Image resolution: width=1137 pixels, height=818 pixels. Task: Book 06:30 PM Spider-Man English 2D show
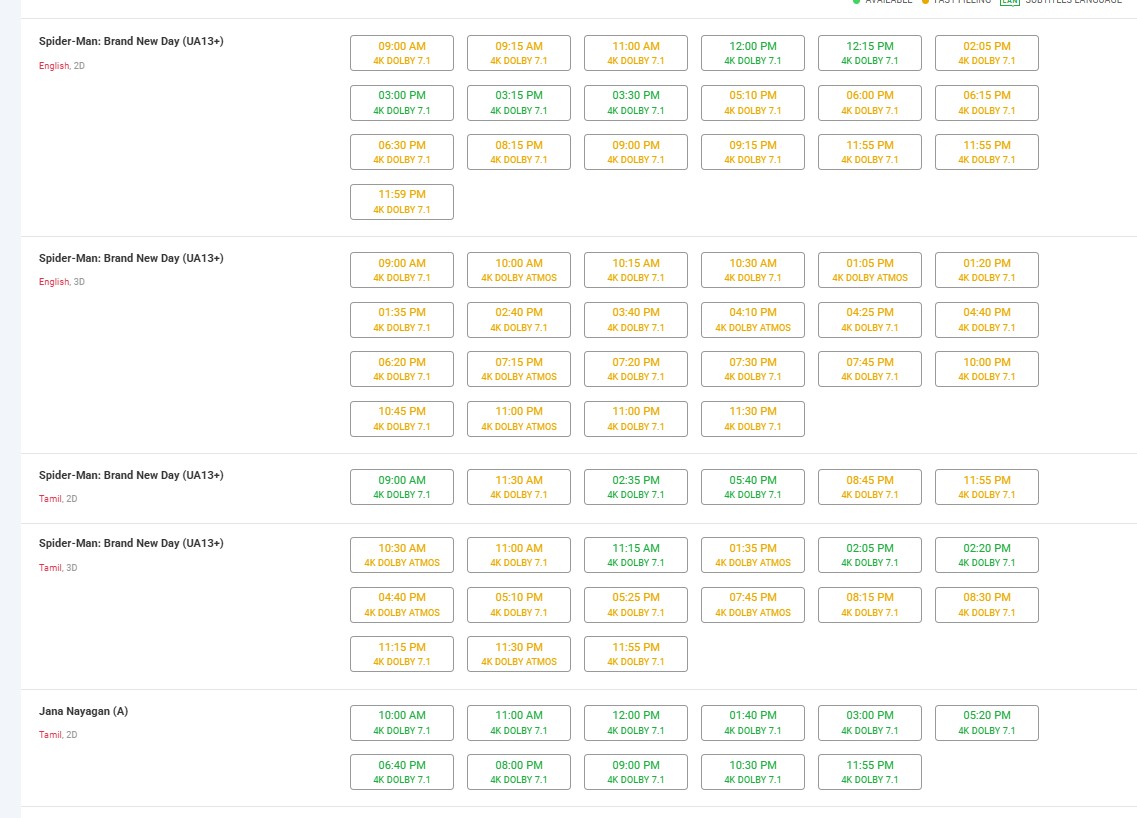pos(402,152)
